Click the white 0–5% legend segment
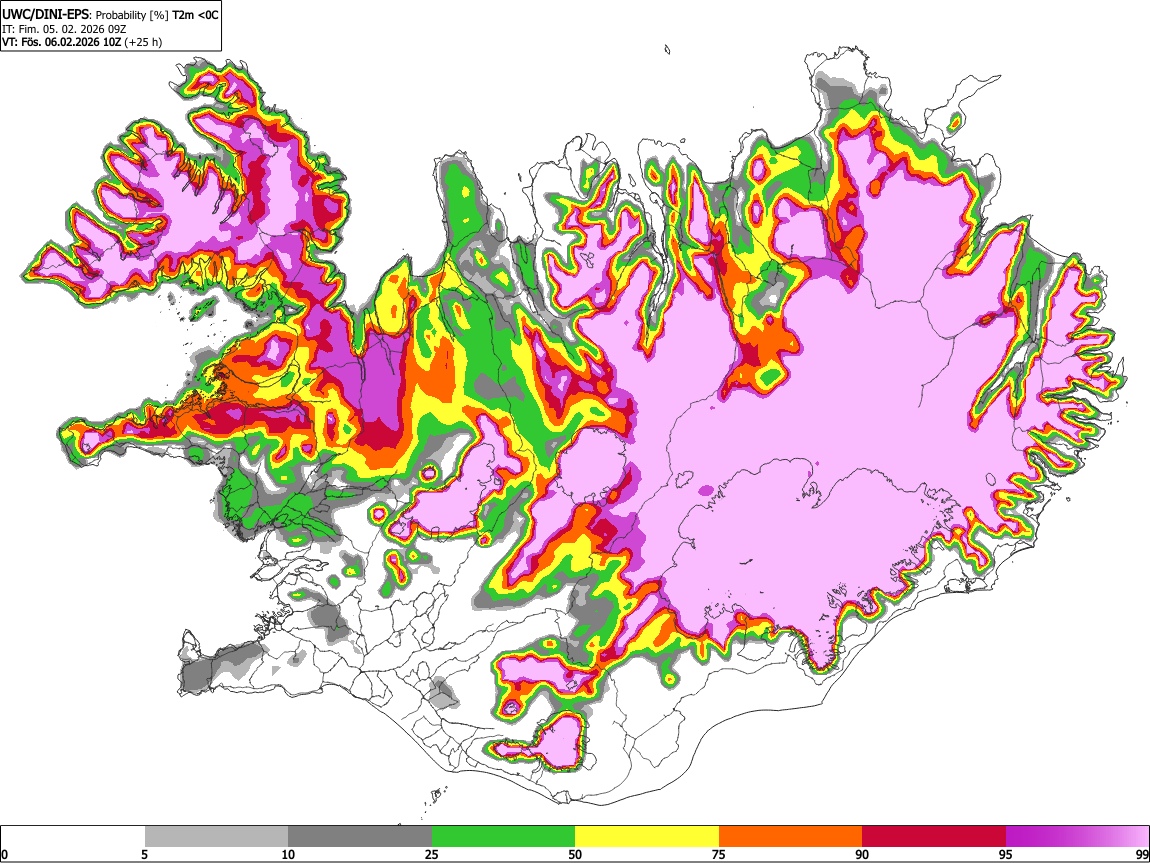The width and height of the screenshot is (1150, 863). (73, 837)
